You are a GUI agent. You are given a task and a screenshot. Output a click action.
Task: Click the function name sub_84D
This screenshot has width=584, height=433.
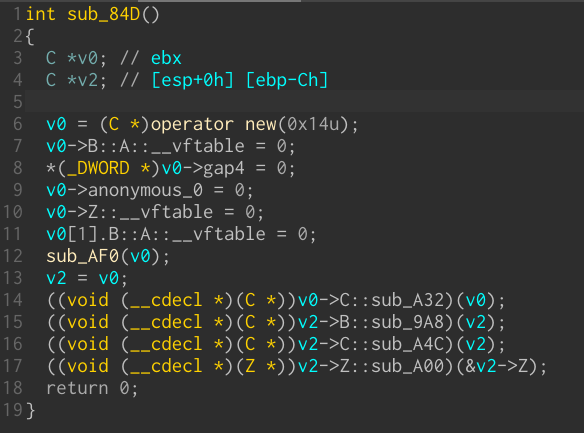tap(103, 15)
